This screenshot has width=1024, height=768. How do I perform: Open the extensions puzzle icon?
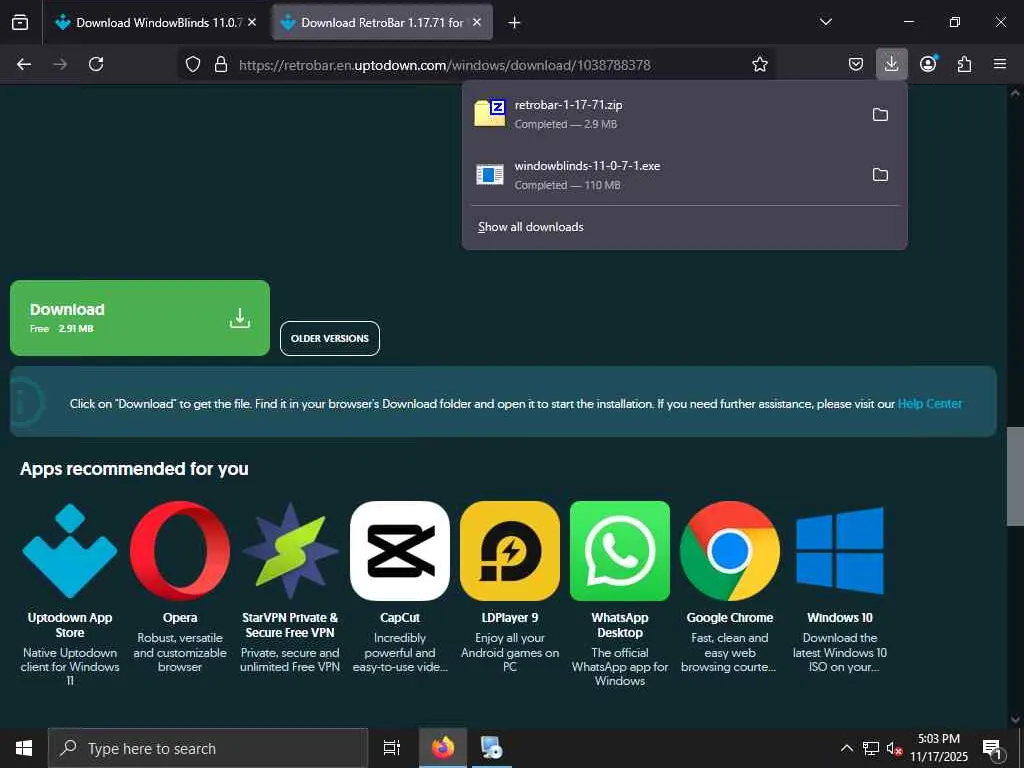[964, 64]
